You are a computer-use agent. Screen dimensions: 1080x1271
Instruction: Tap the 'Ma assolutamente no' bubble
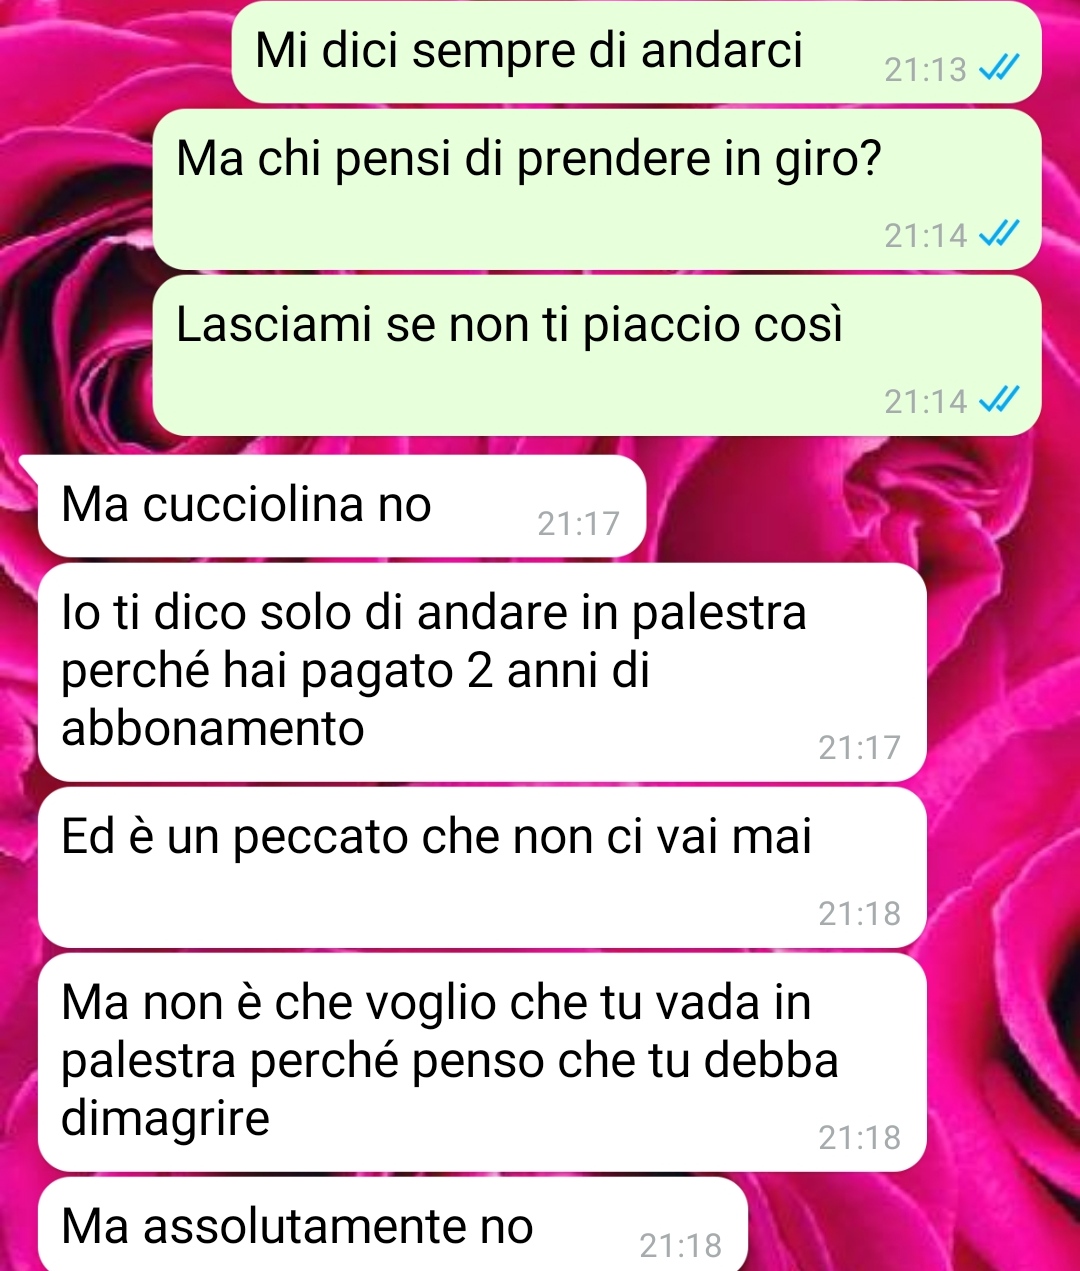(x=393, y=1225)
